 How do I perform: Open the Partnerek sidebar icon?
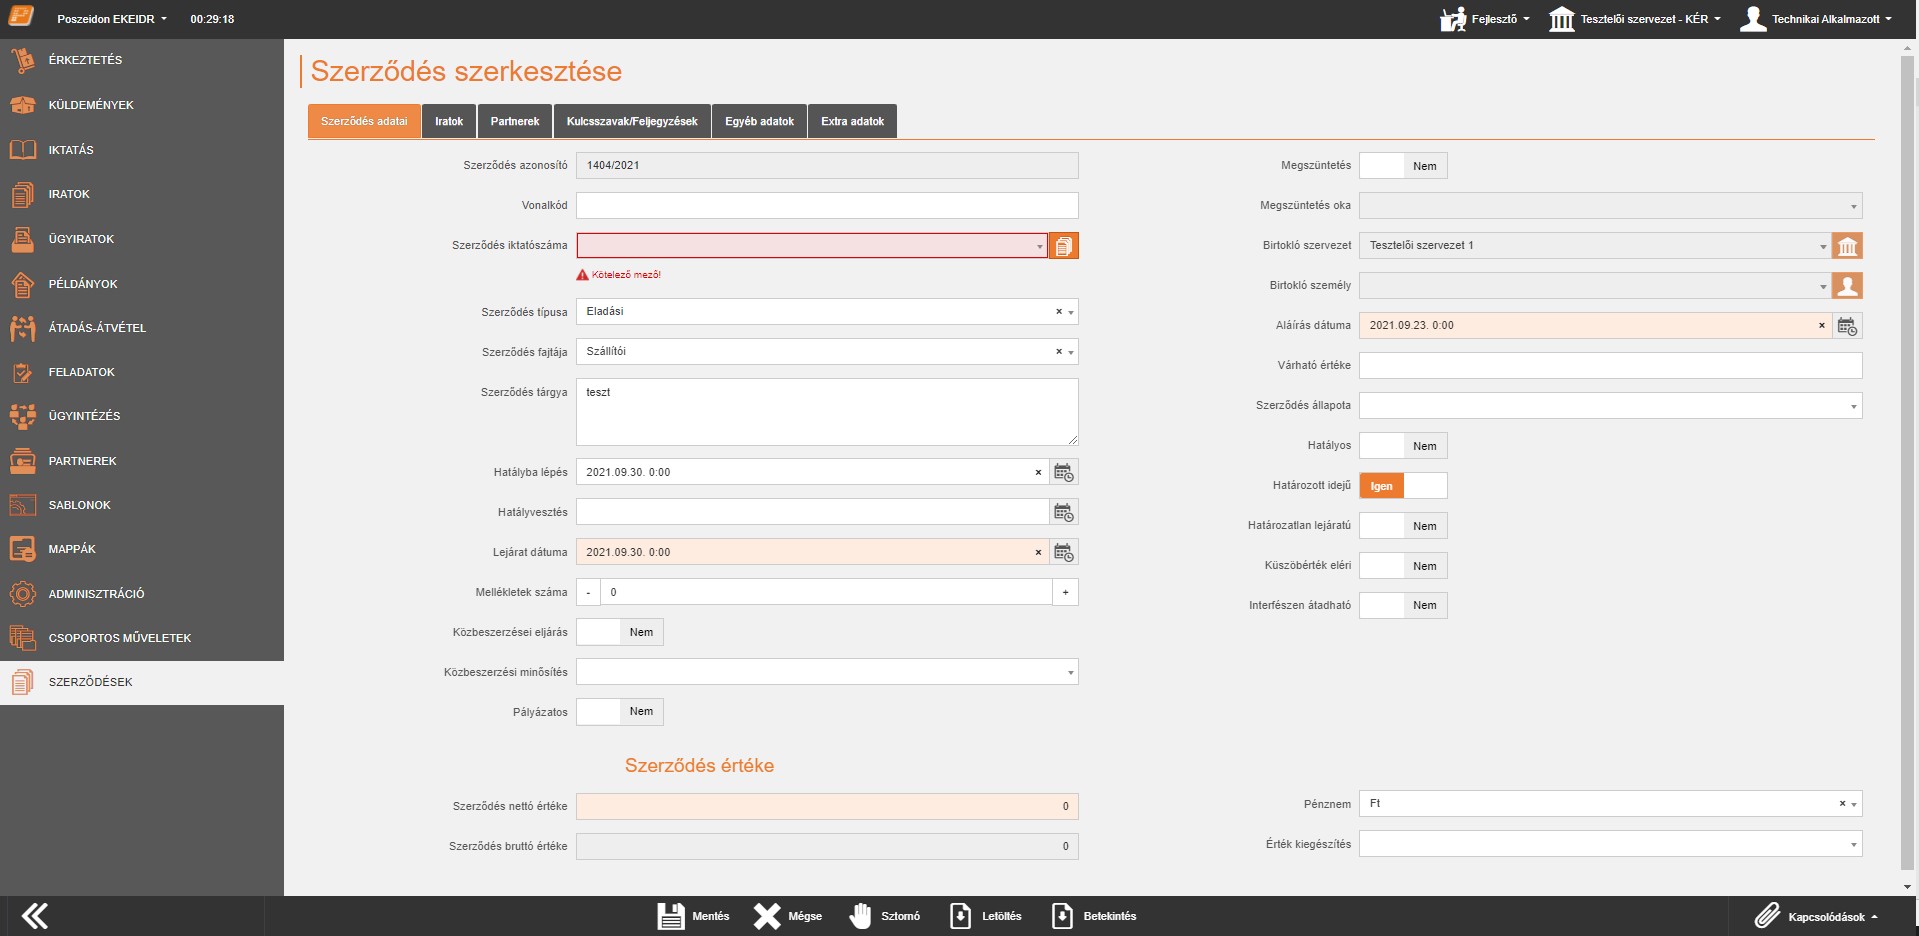pyautogui.click(x=22, y=461)
